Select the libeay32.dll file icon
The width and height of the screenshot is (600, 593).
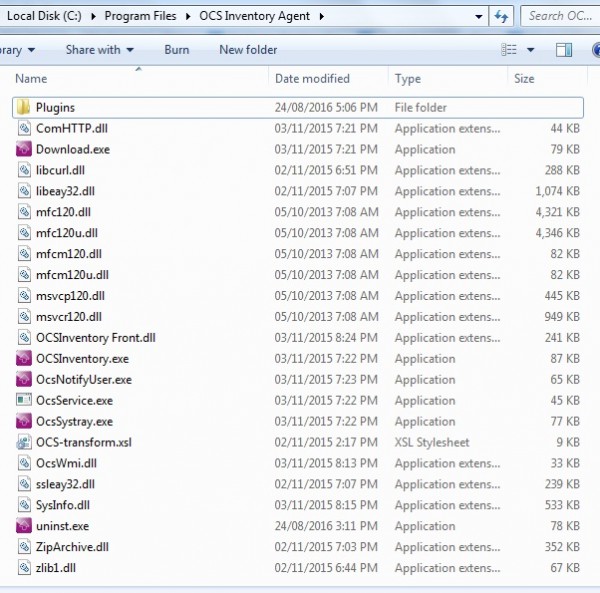pos(24,191)
